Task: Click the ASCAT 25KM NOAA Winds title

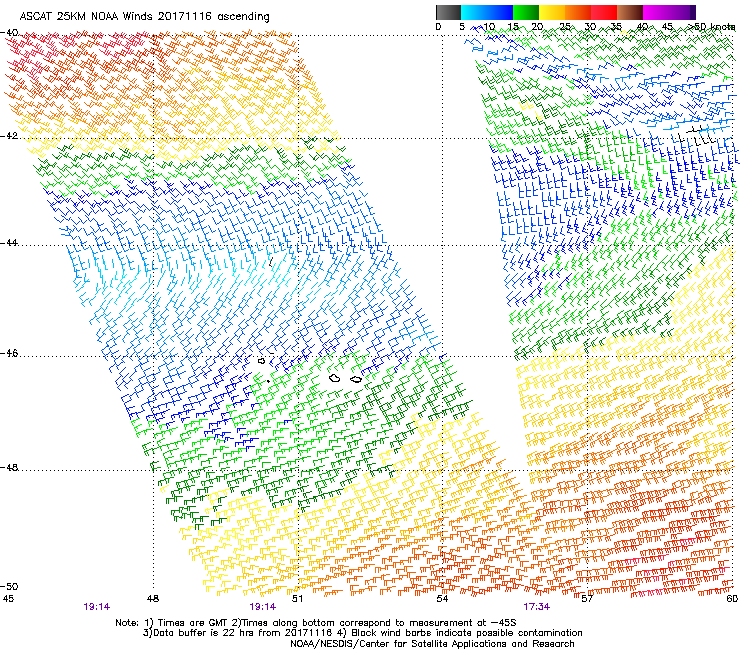Action: (x=144, y=17)
